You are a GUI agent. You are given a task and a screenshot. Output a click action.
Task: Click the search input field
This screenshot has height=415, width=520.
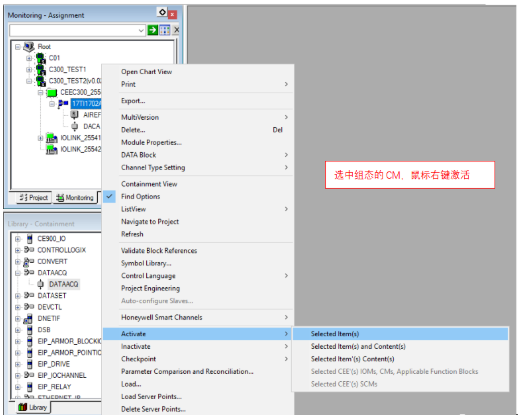pos(73,30)
